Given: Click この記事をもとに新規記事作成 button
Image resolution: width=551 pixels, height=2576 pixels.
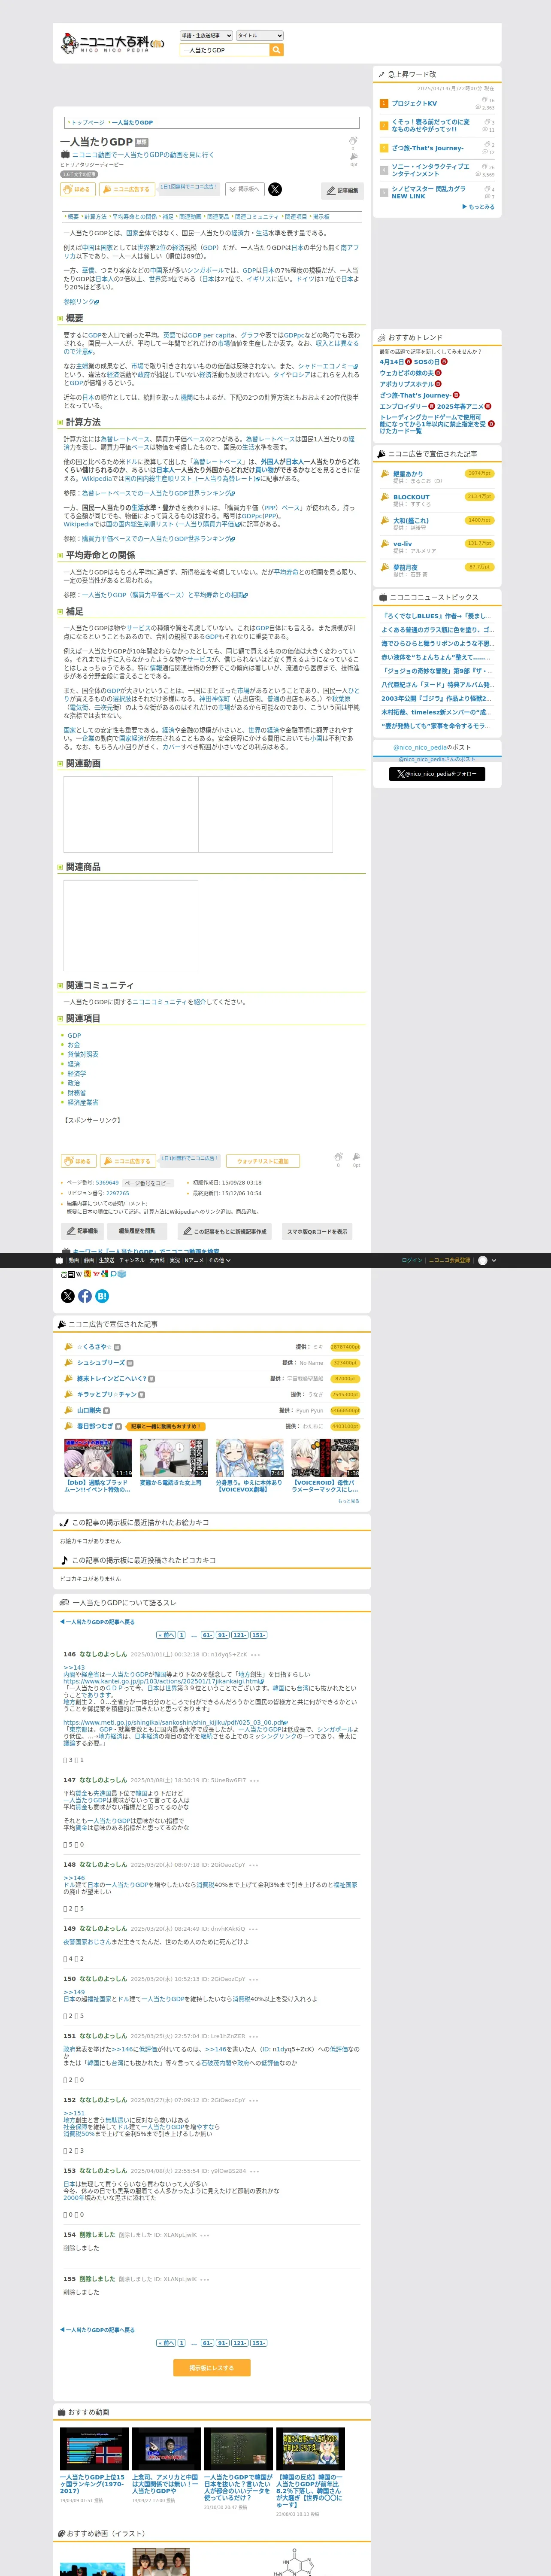Looking at the screenshot, I should tap(224, 1231).
